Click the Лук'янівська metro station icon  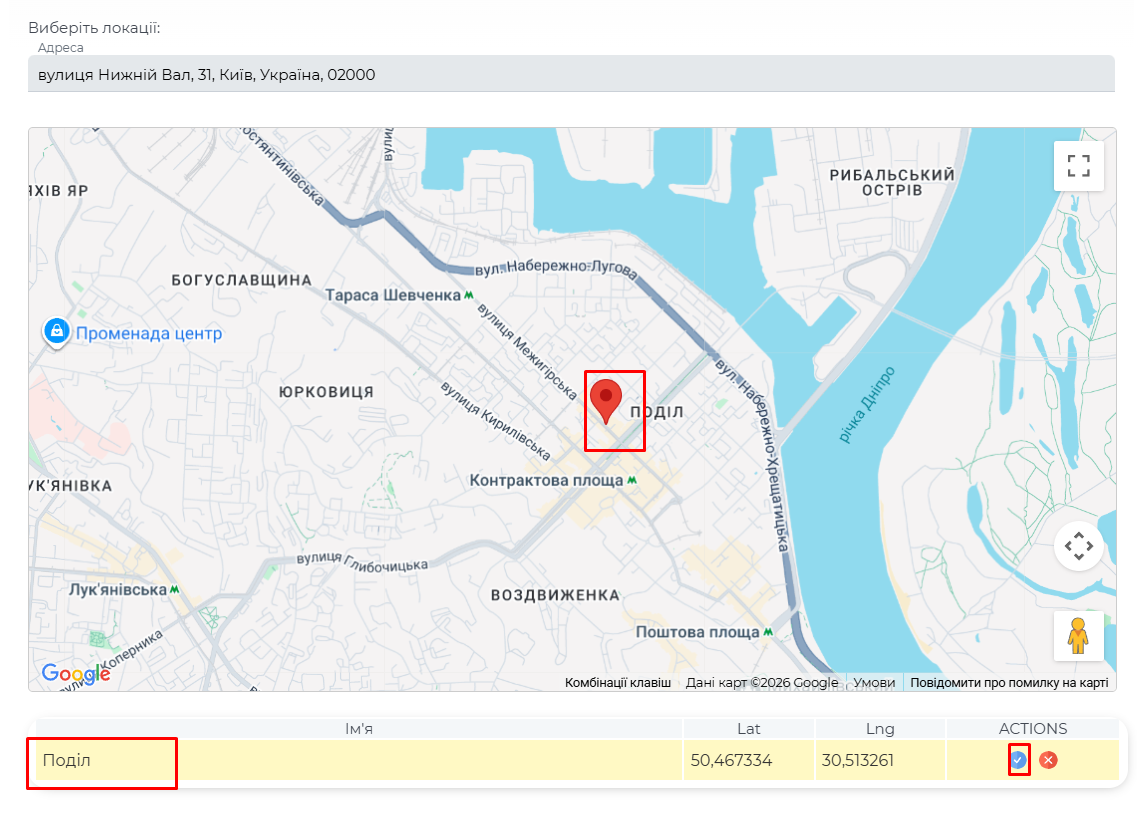175,590
